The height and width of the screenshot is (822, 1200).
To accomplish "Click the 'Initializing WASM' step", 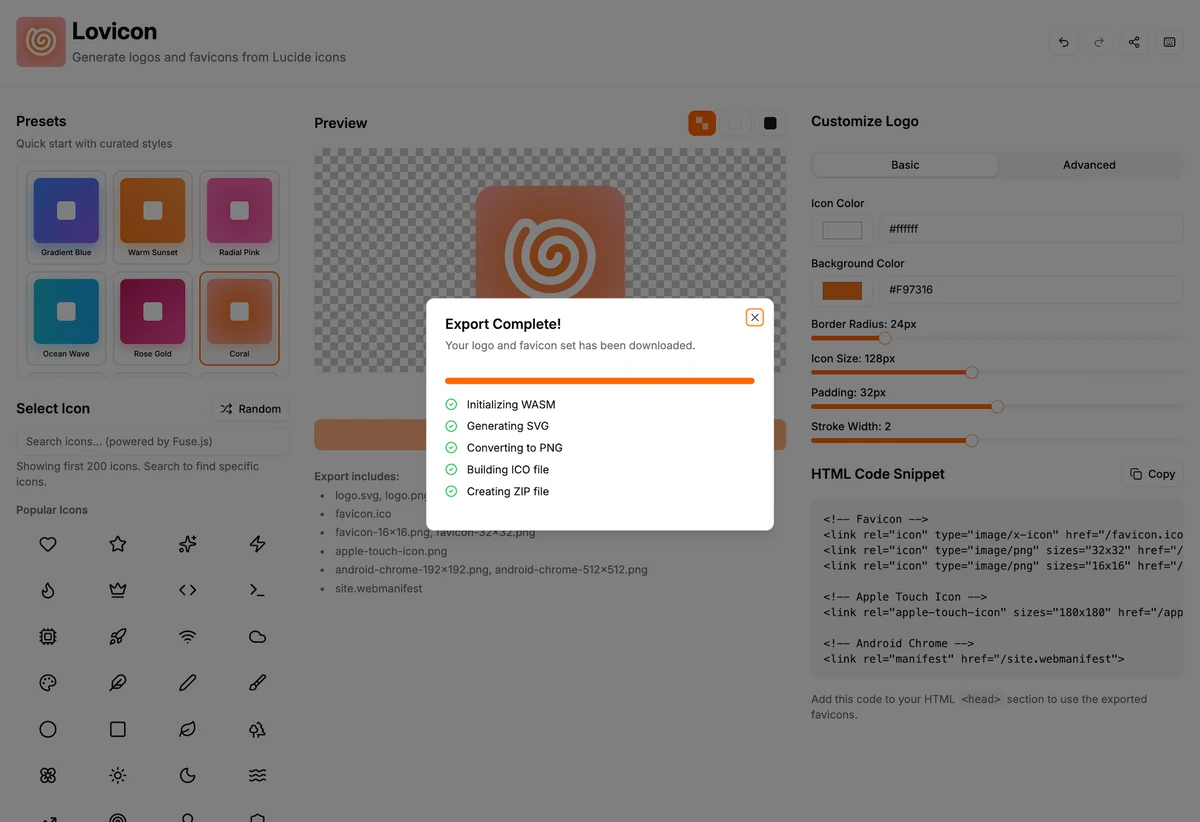I will 511,405.
